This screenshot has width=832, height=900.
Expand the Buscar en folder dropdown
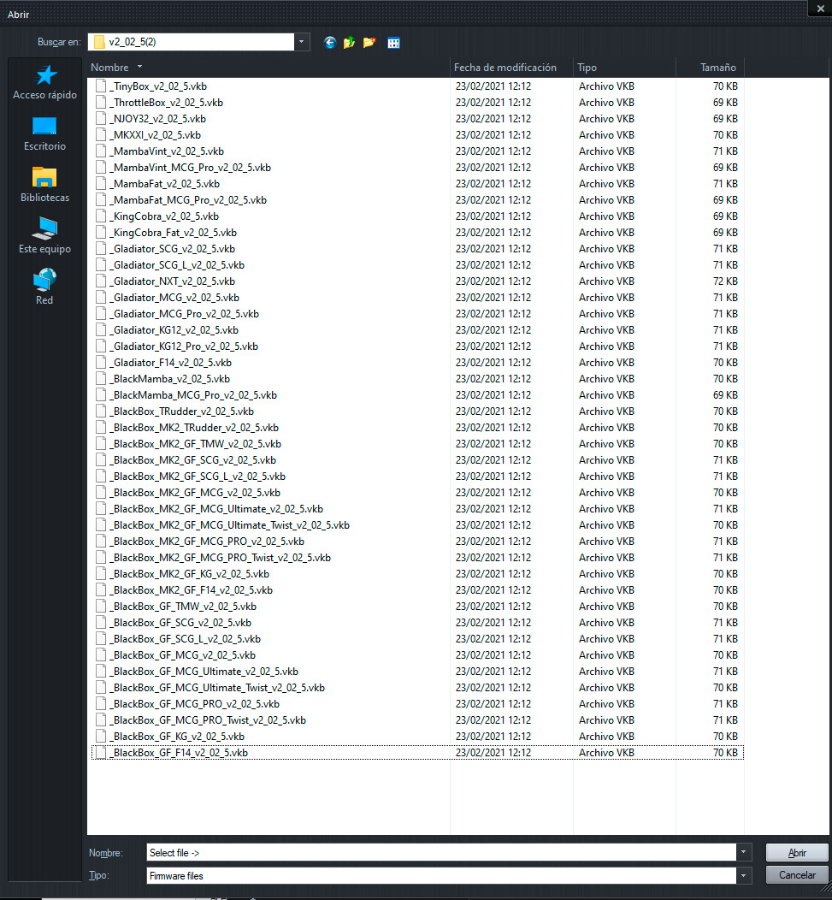tap(302, 42)
